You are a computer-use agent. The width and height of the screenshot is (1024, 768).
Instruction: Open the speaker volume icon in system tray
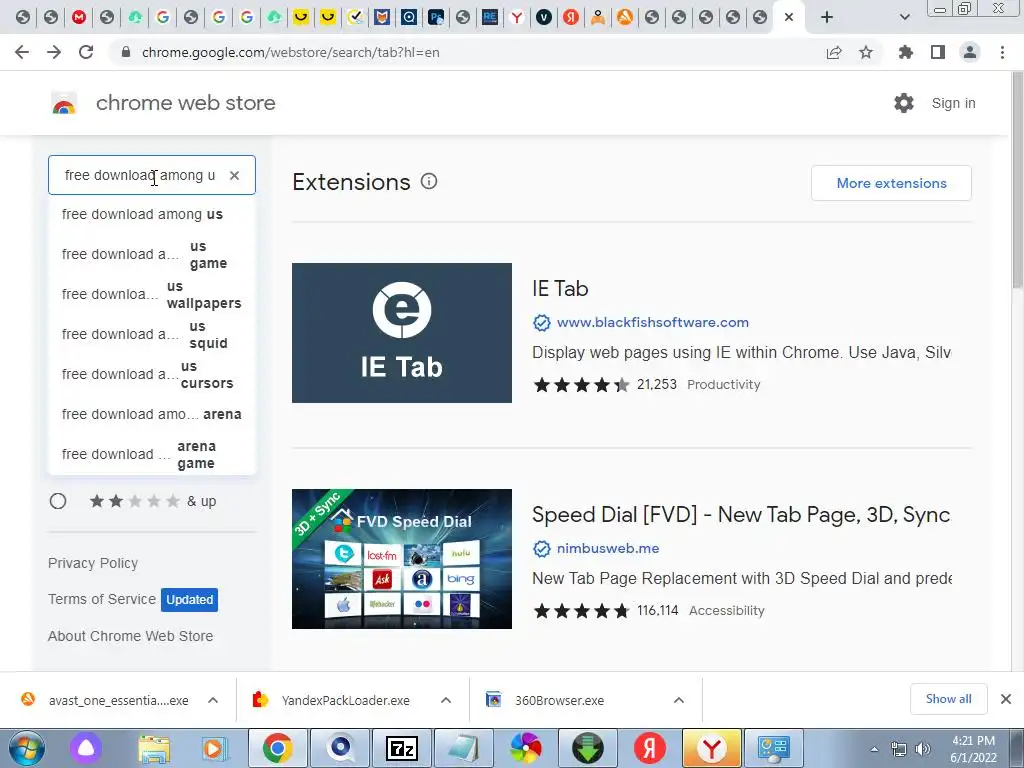923,749
